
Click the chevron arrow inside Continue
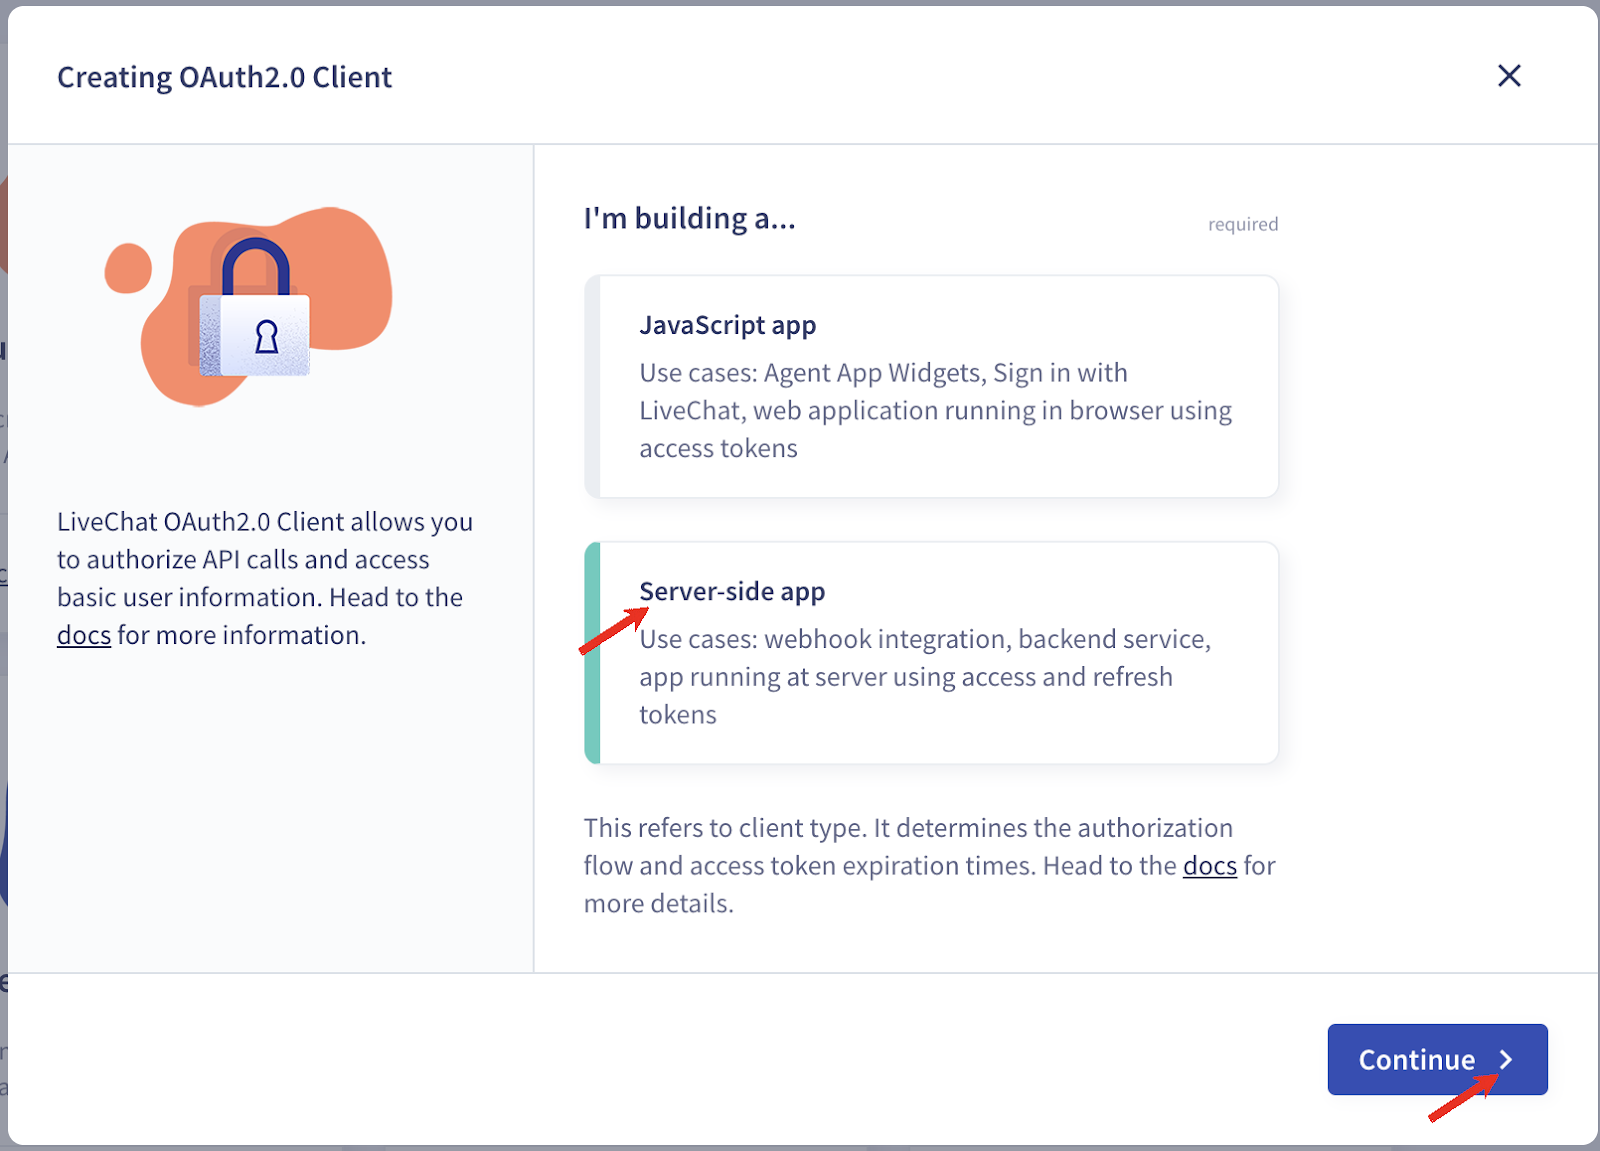(x=1506, y=1060)
